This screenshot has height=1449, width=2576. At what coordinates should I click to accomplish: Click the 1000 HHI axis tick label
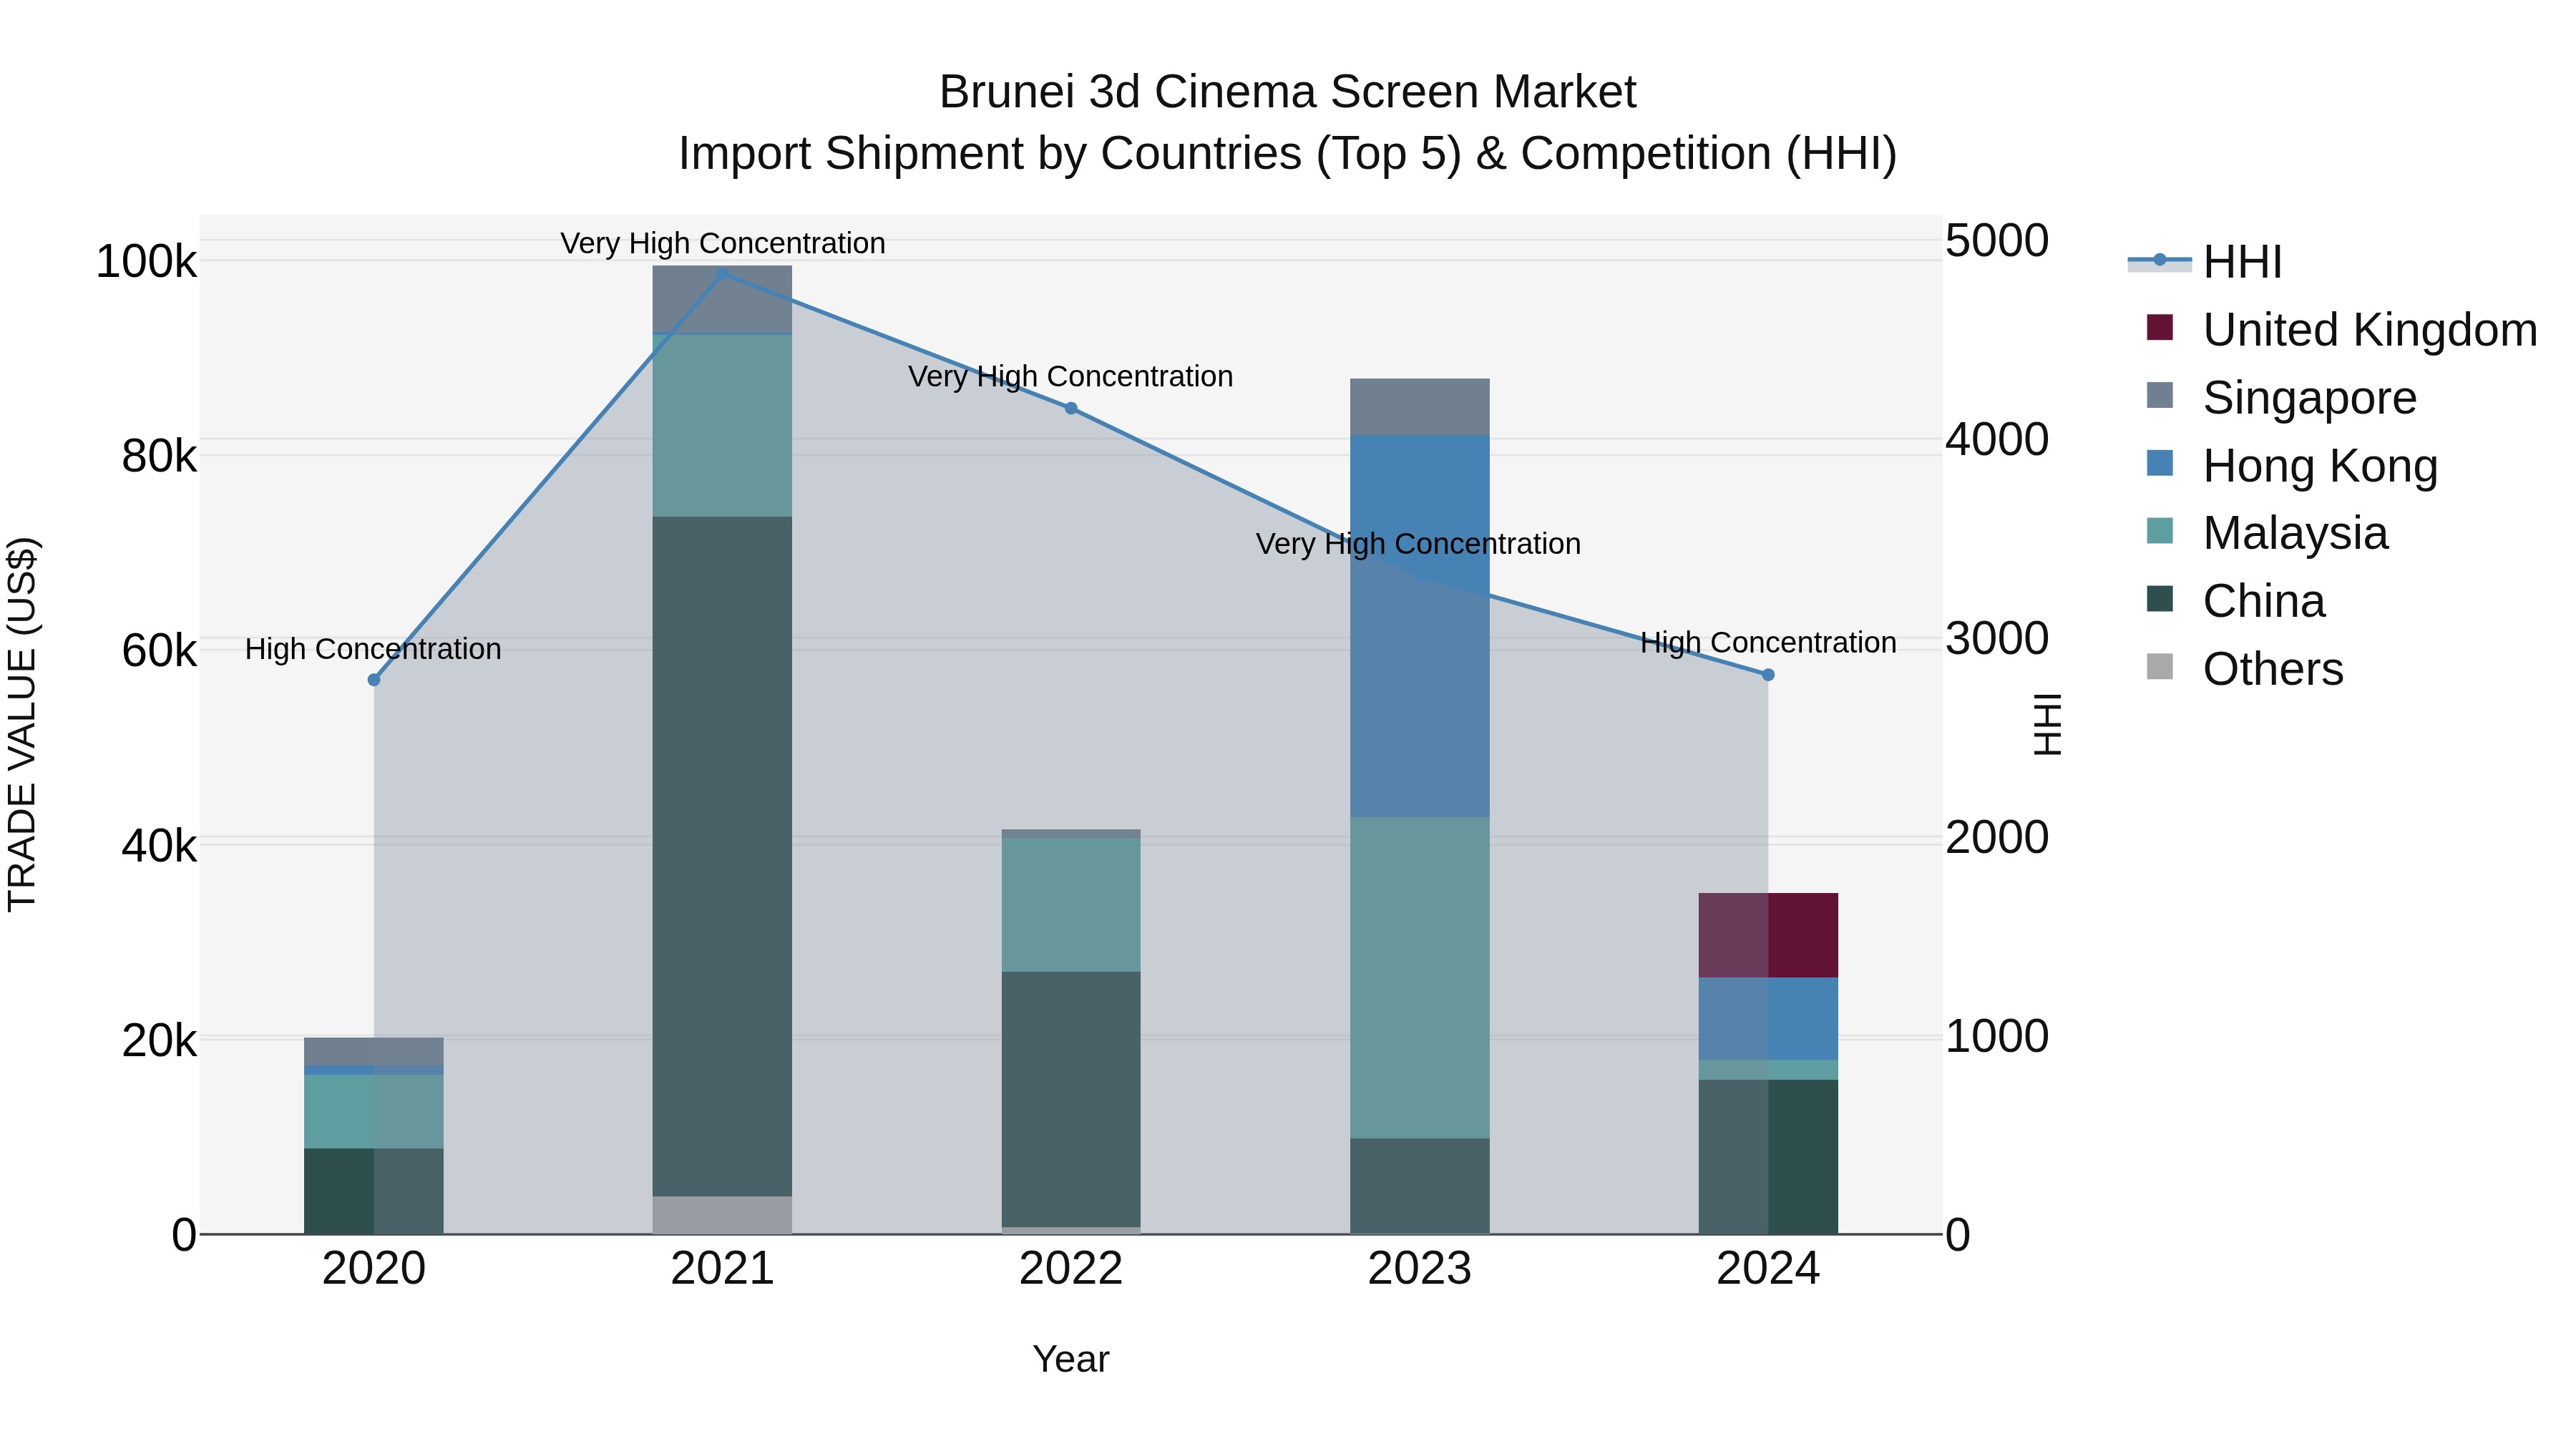[x=1996, y=1037]
